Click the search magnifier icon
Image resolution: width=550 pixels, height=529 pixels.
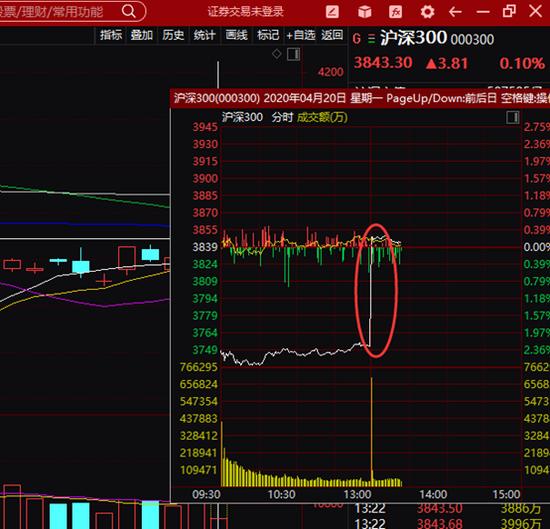(129, 11)
